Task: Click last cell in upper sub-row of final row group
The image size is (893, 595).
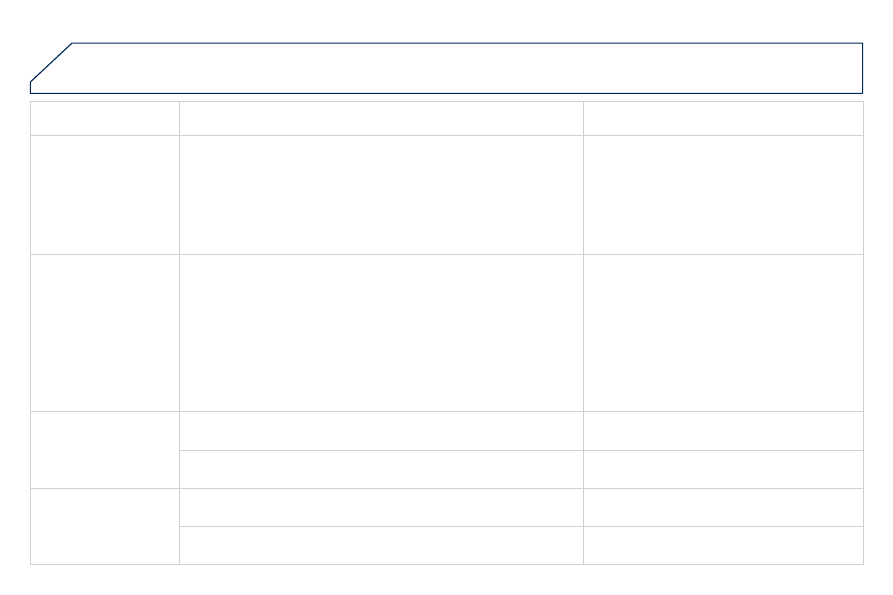Action: (723, 507)
